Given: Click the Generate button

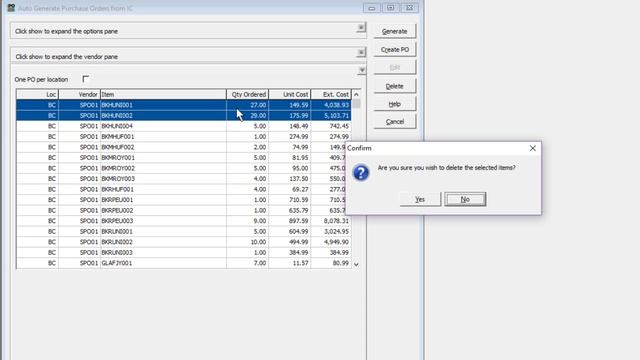Looking at the screenshot, I should point(394,31).
